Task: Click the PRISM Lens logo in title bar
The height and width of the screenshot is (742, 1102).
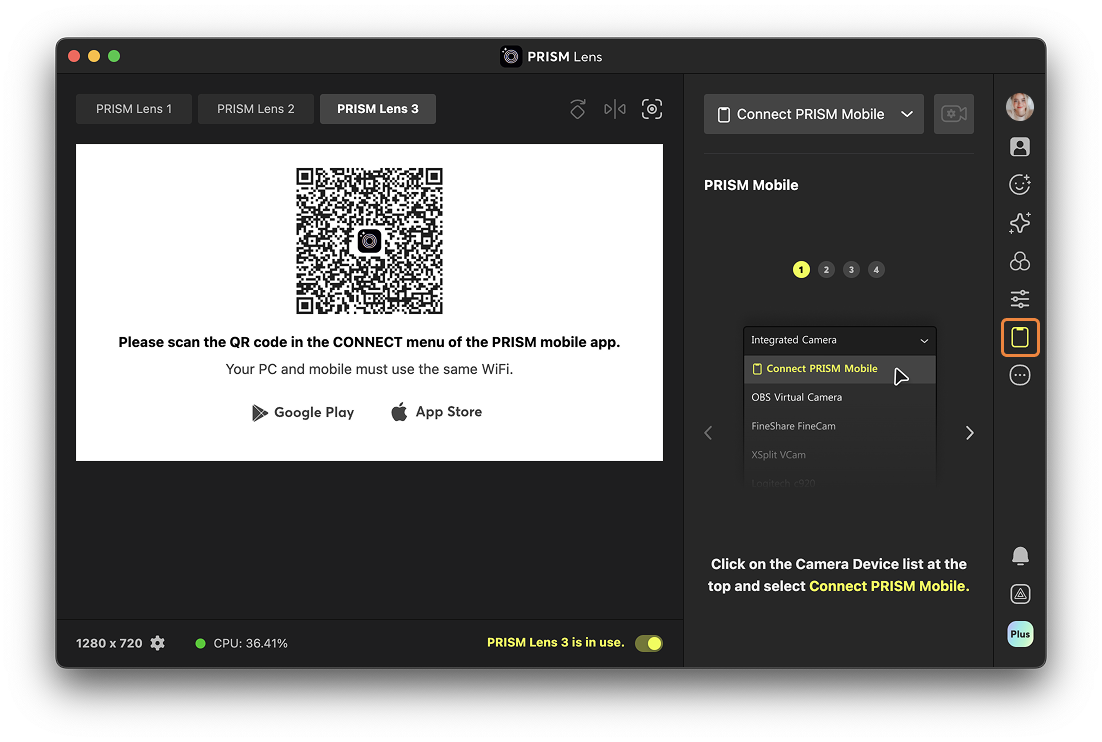Action: click(x=511, y=56)
